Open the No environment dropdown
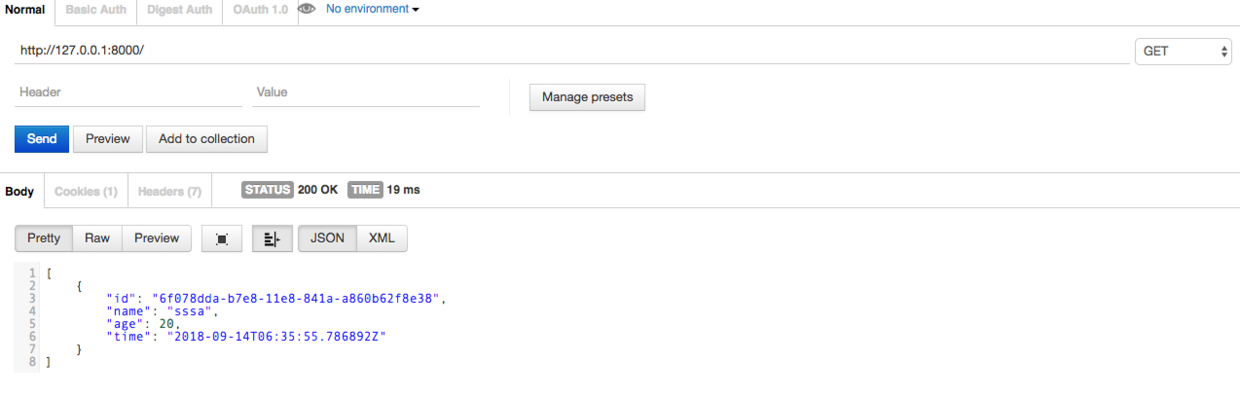 tap(372, 9)
